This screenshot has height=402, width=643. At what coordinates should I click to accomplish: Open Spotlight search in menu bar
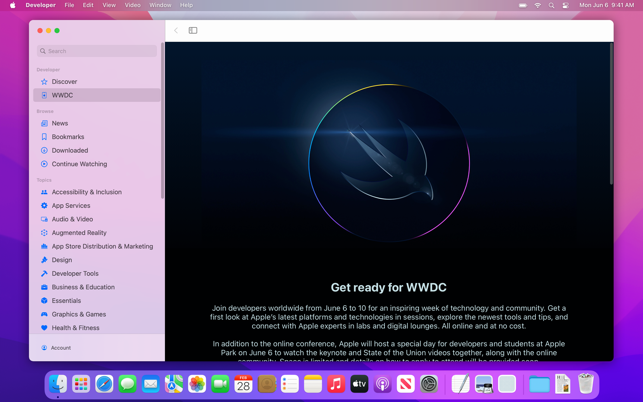coord(551,5)
